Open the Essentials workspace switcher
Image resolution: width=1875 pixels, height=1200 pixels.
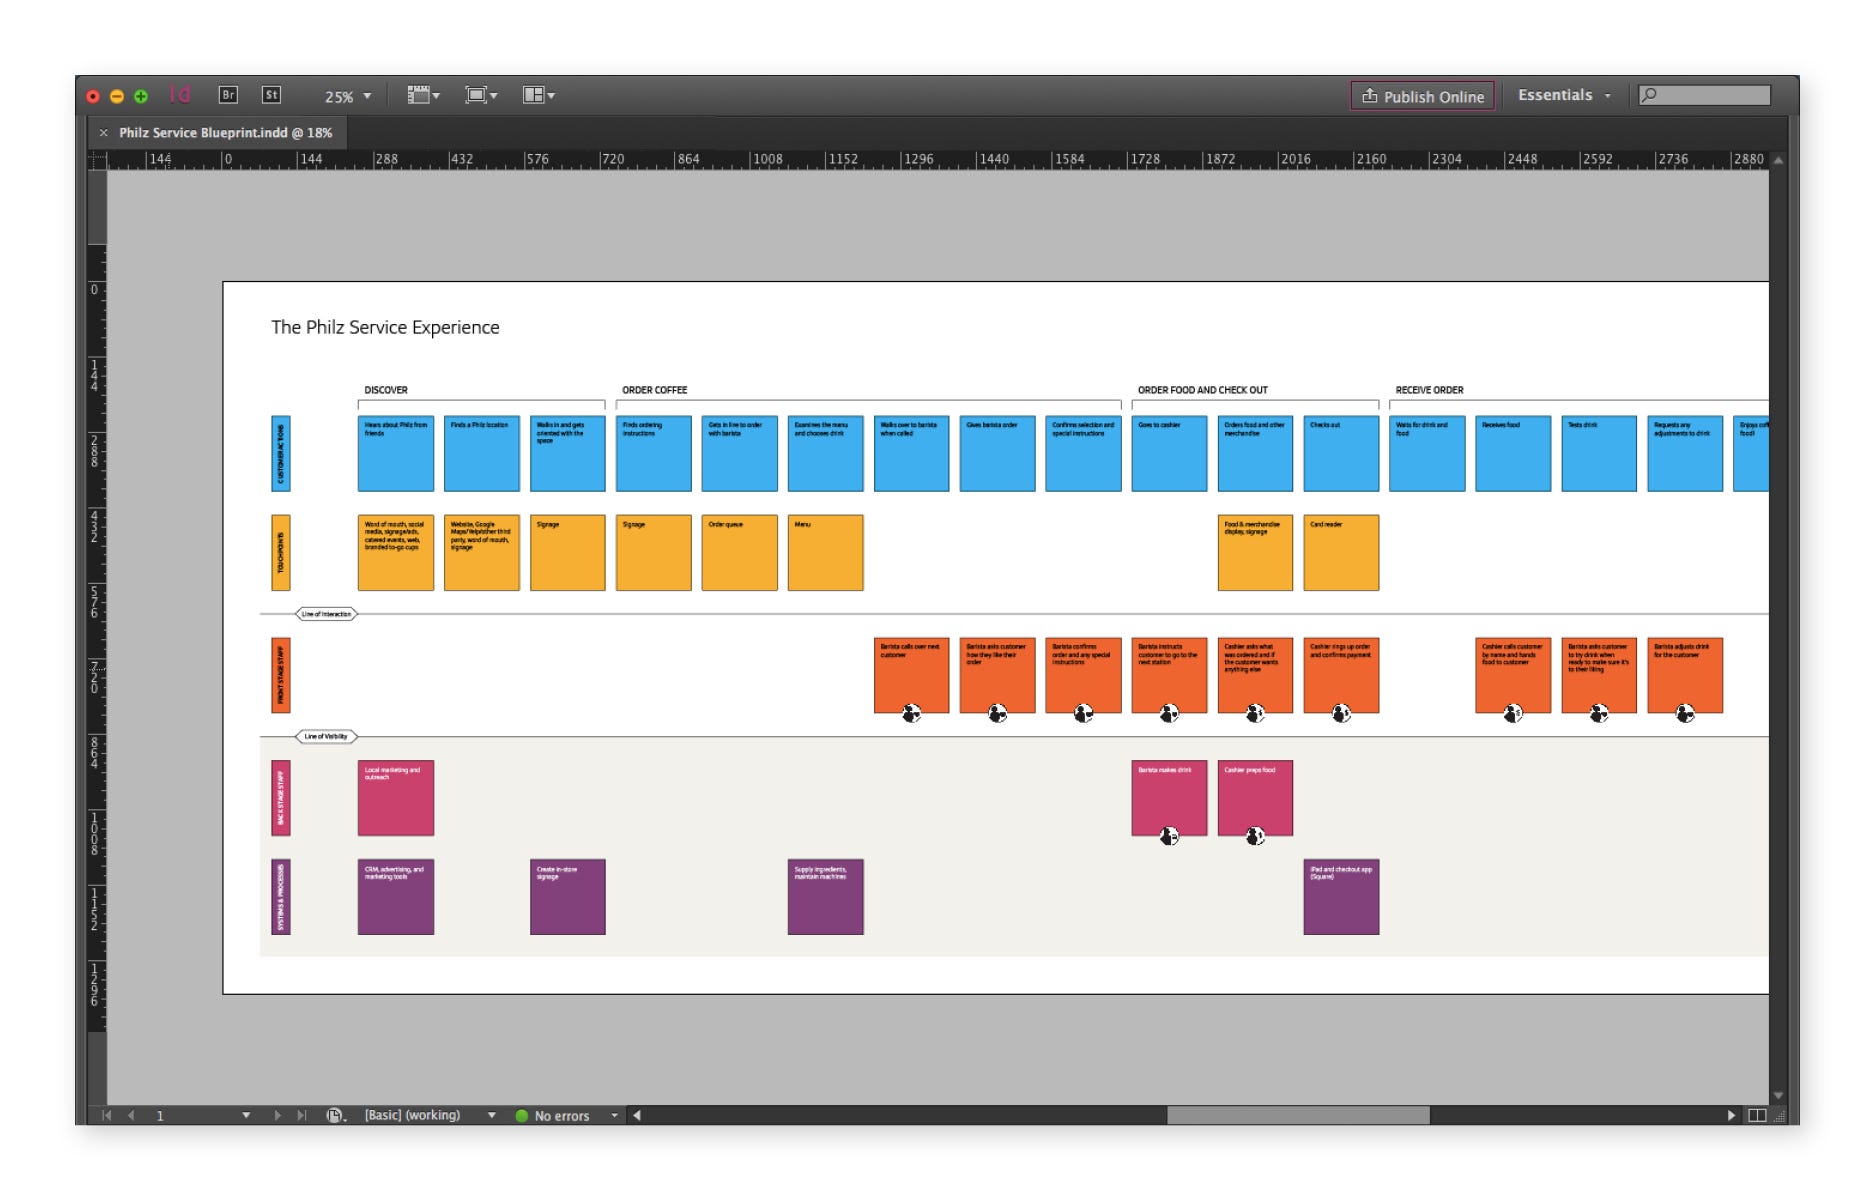(x=1564, y=95)
